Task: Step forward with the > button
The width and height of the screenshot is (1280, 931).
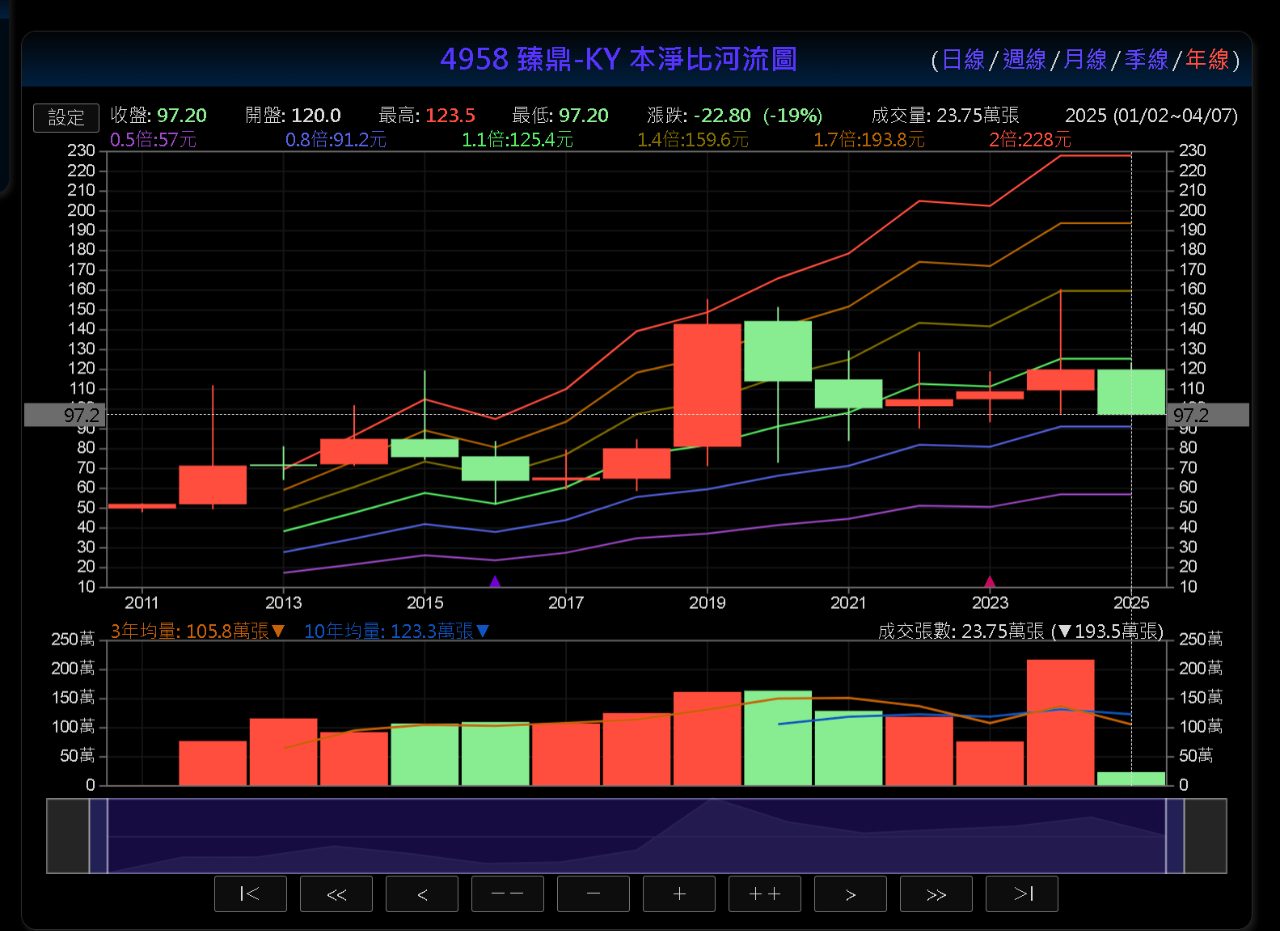Action: pos(850,894)
